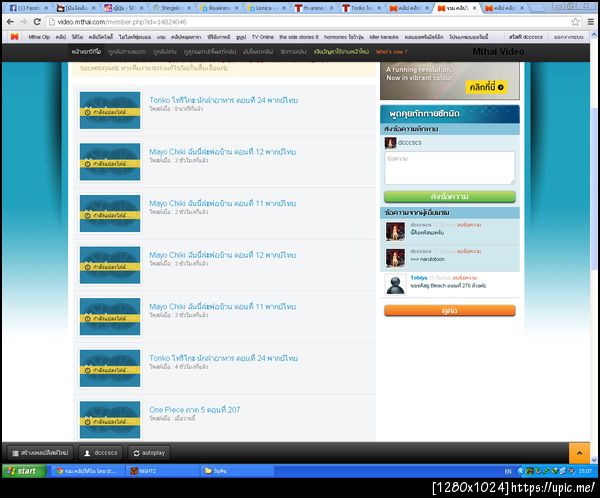Switch to the th-anime tab
The height and width of the screenshot is (498, 600).
(314, 8)
